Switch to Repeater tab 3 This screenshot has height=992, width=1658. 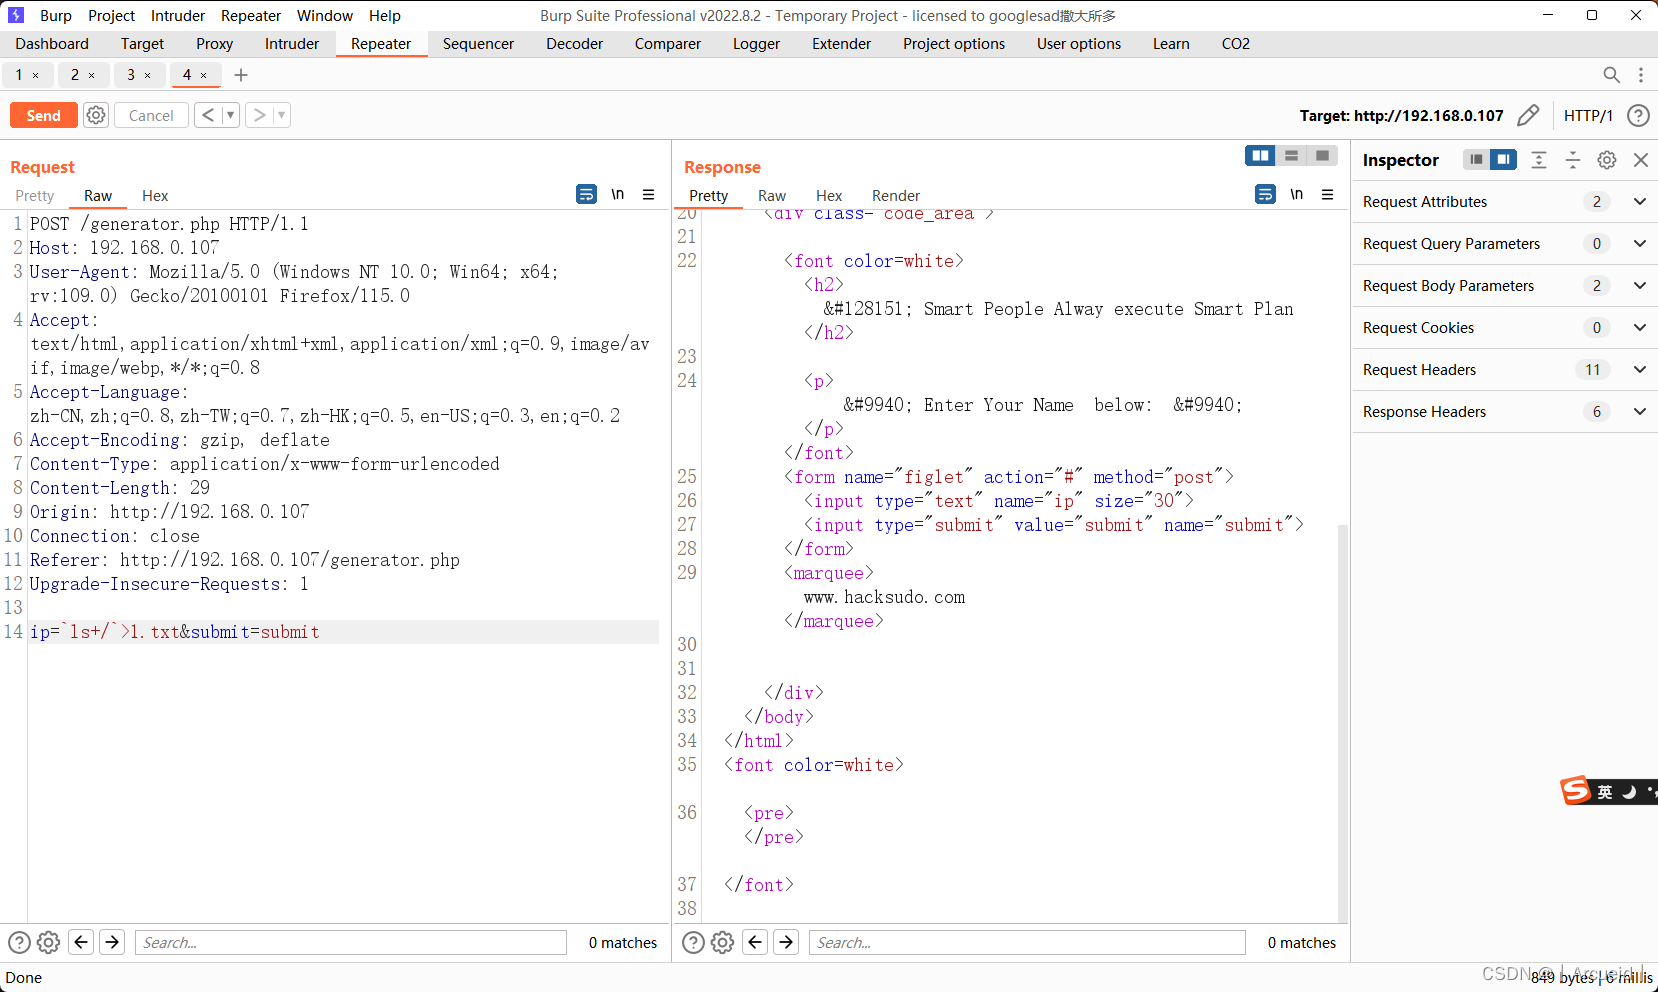131,75
